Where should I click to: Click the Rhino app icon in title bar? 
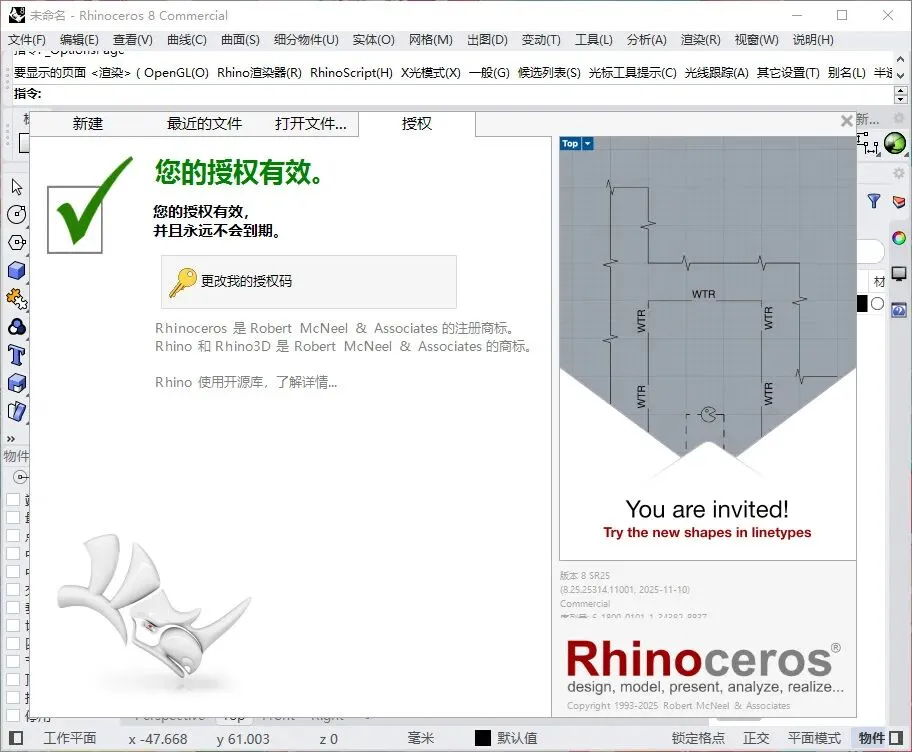[x=17, y=15]
